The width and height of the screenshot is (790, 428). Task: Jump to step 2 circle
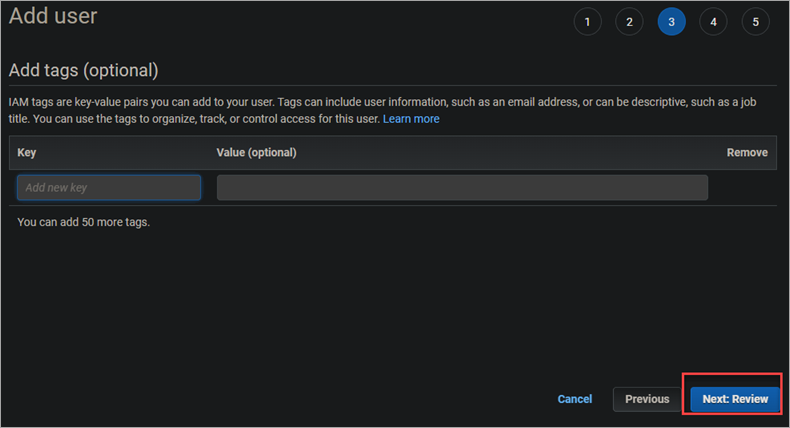pyautogui.click(x=629, y=22)
